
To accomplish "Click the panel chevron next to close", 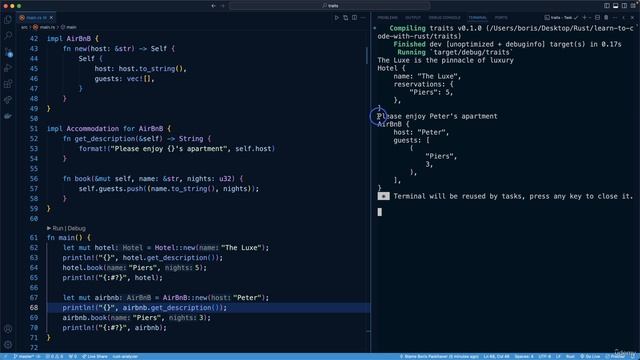I will (624, 18).
